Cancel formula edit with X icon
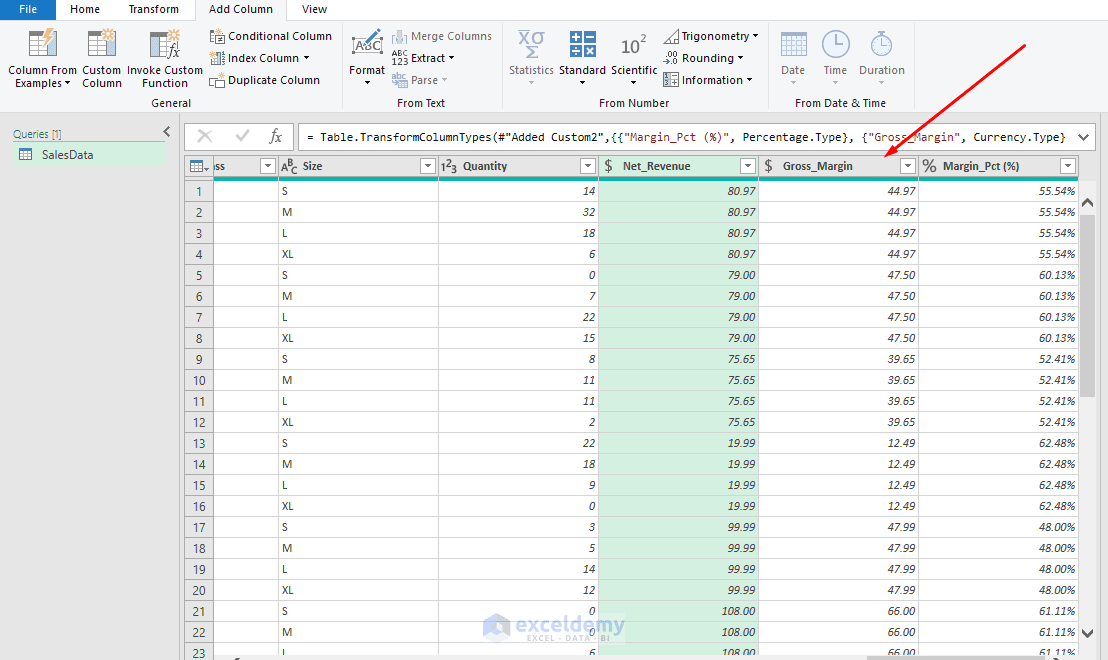The height and width of the screenshot is (660, 1108). (x=205, y=136)
